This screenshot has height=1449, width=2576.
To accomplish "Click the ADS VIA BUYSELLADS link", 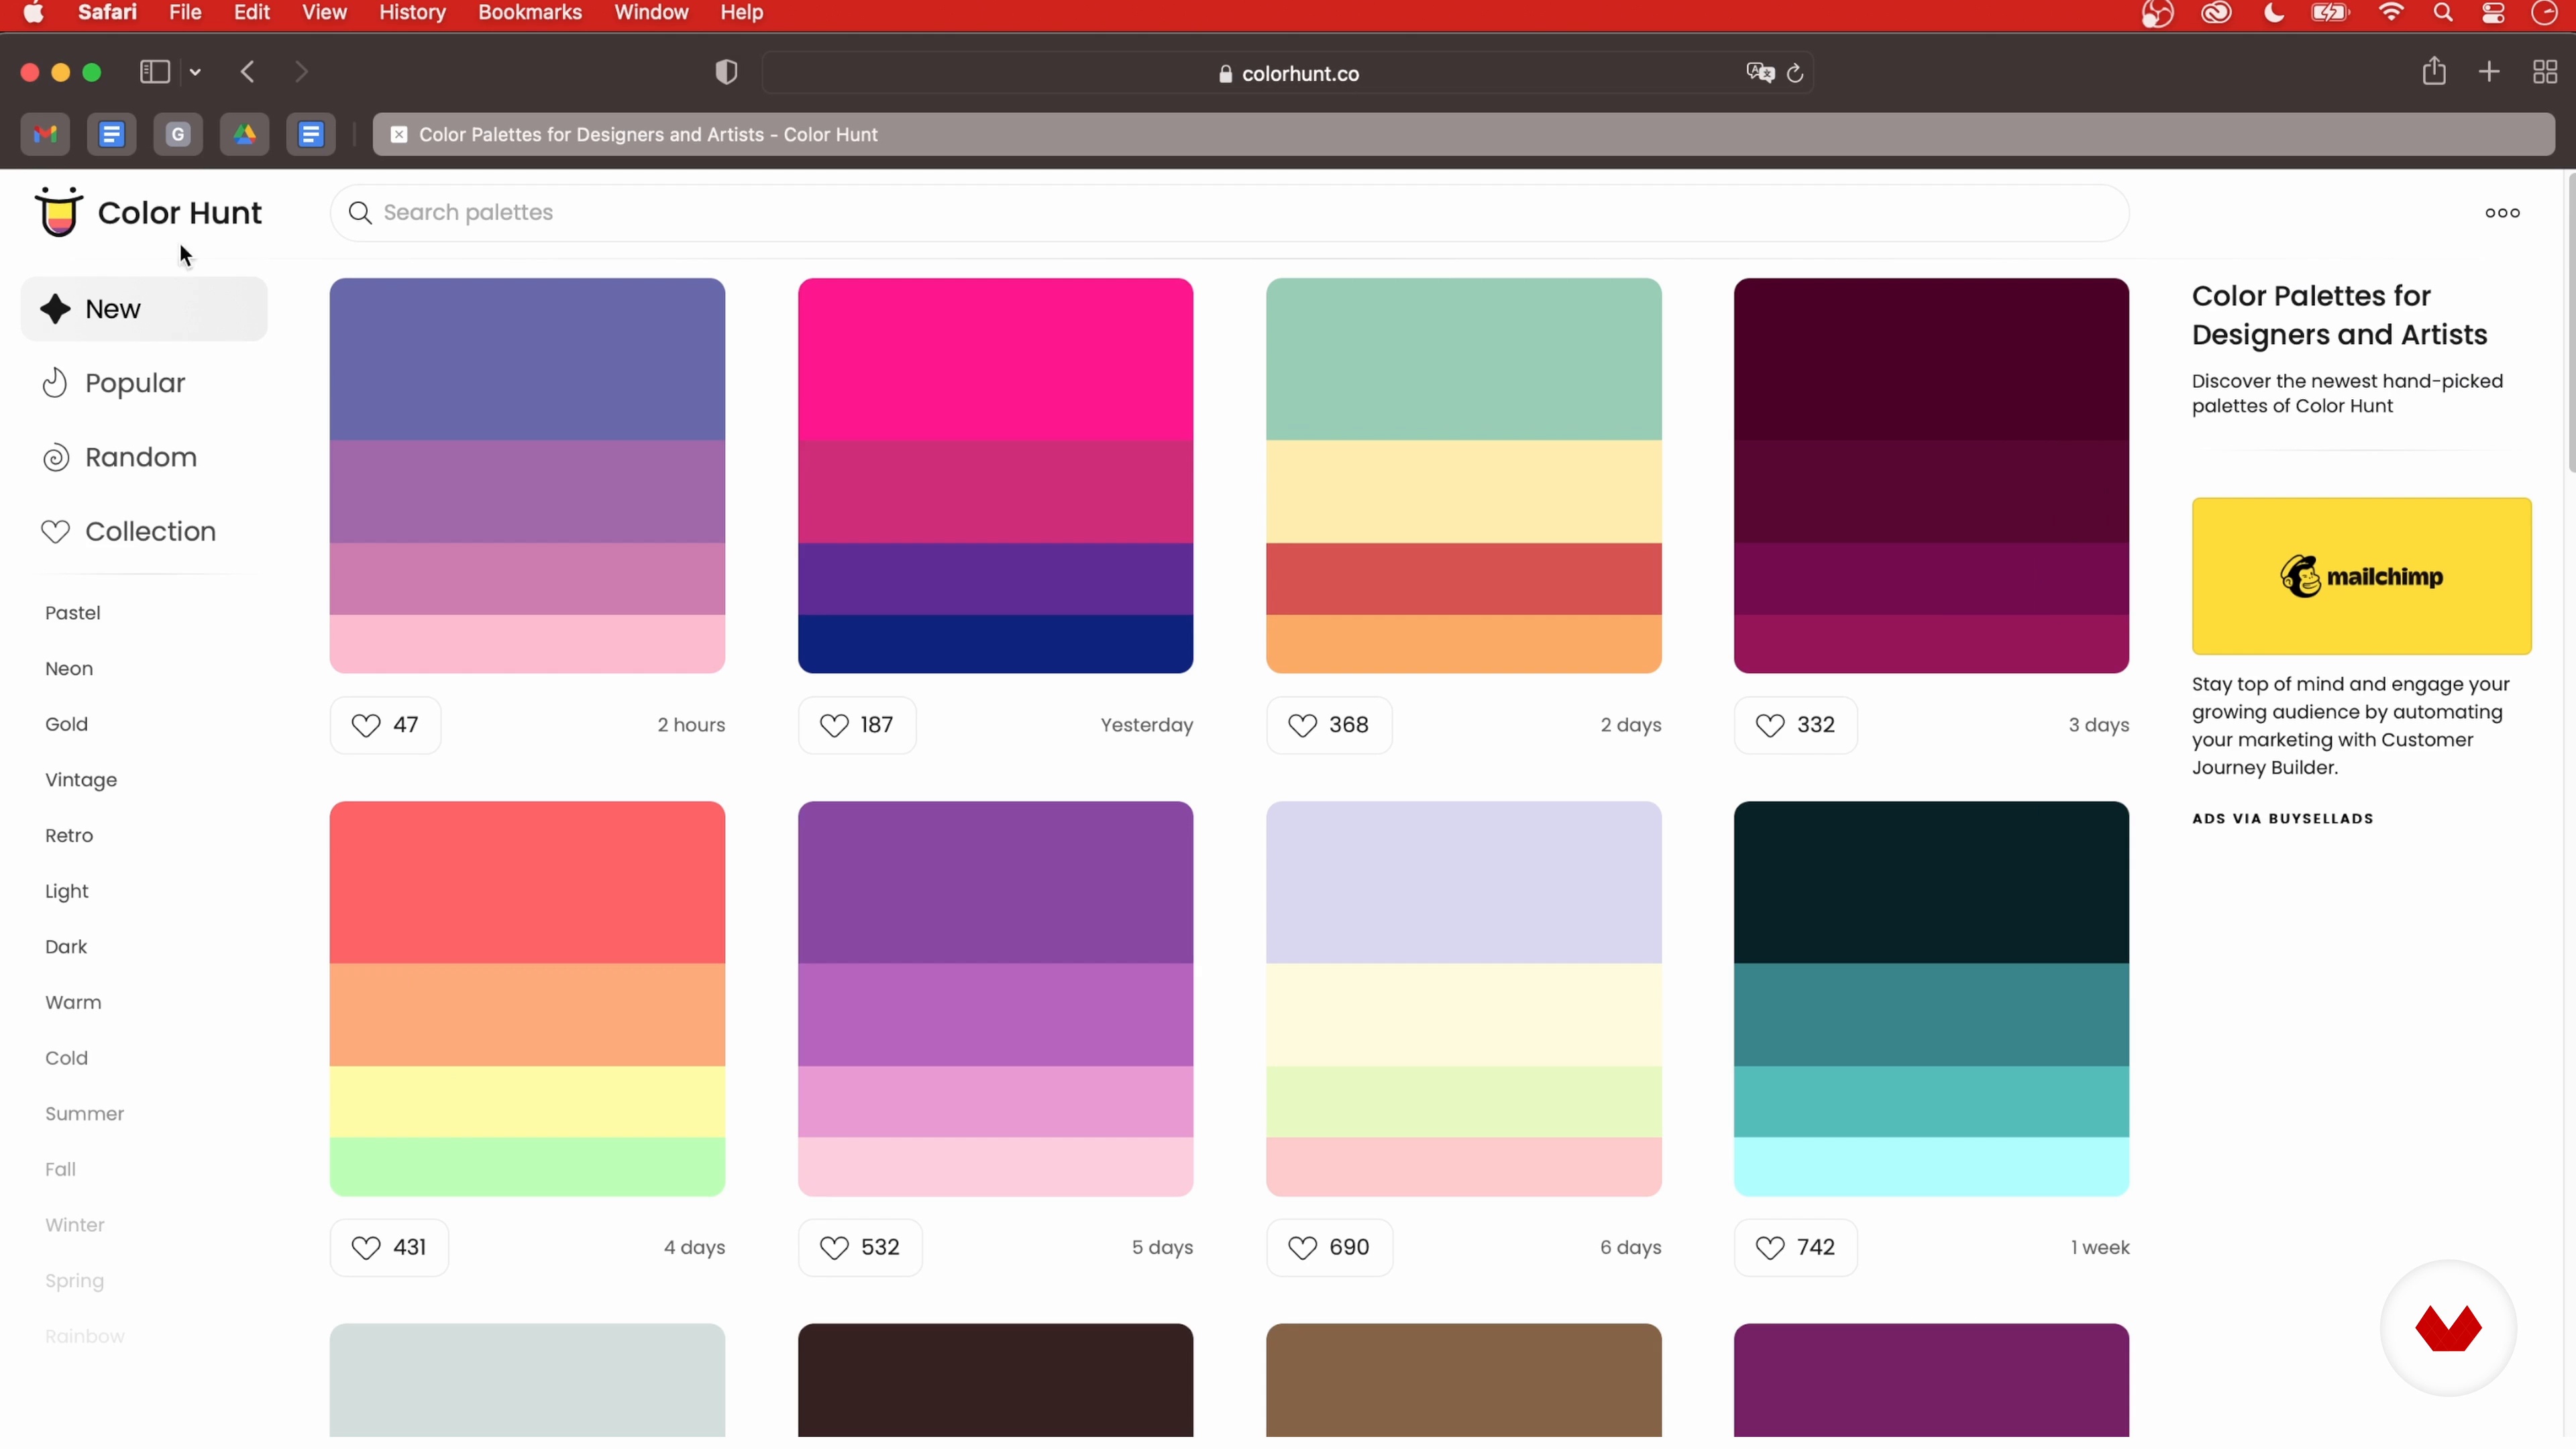I will [x=2282, y=818].
